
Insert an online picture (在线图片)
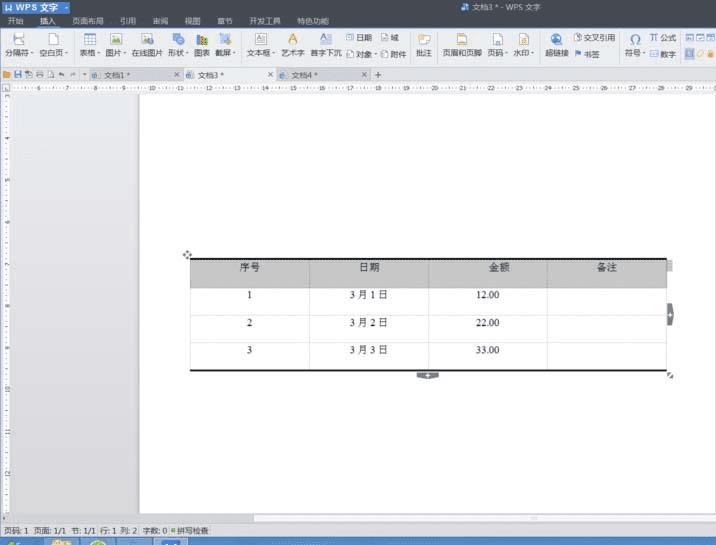(147, 45)
